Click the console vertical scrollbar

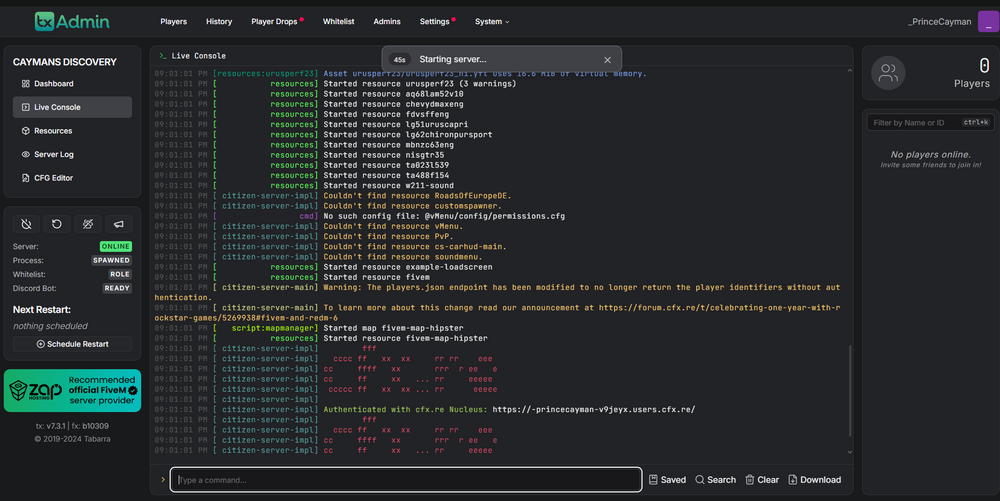(x=849, y=390)
